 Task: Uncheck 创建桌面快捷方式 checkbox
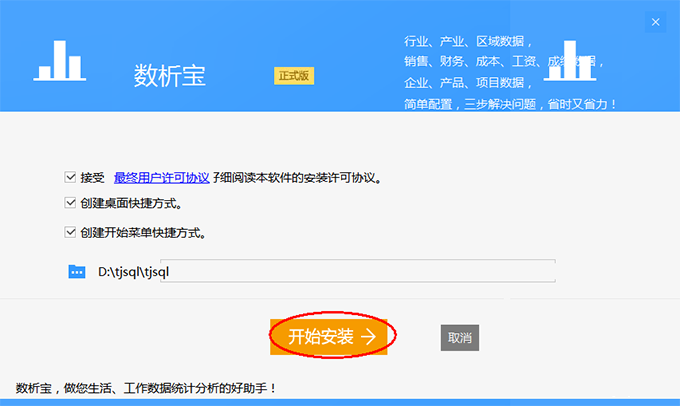tap(70, 203)
